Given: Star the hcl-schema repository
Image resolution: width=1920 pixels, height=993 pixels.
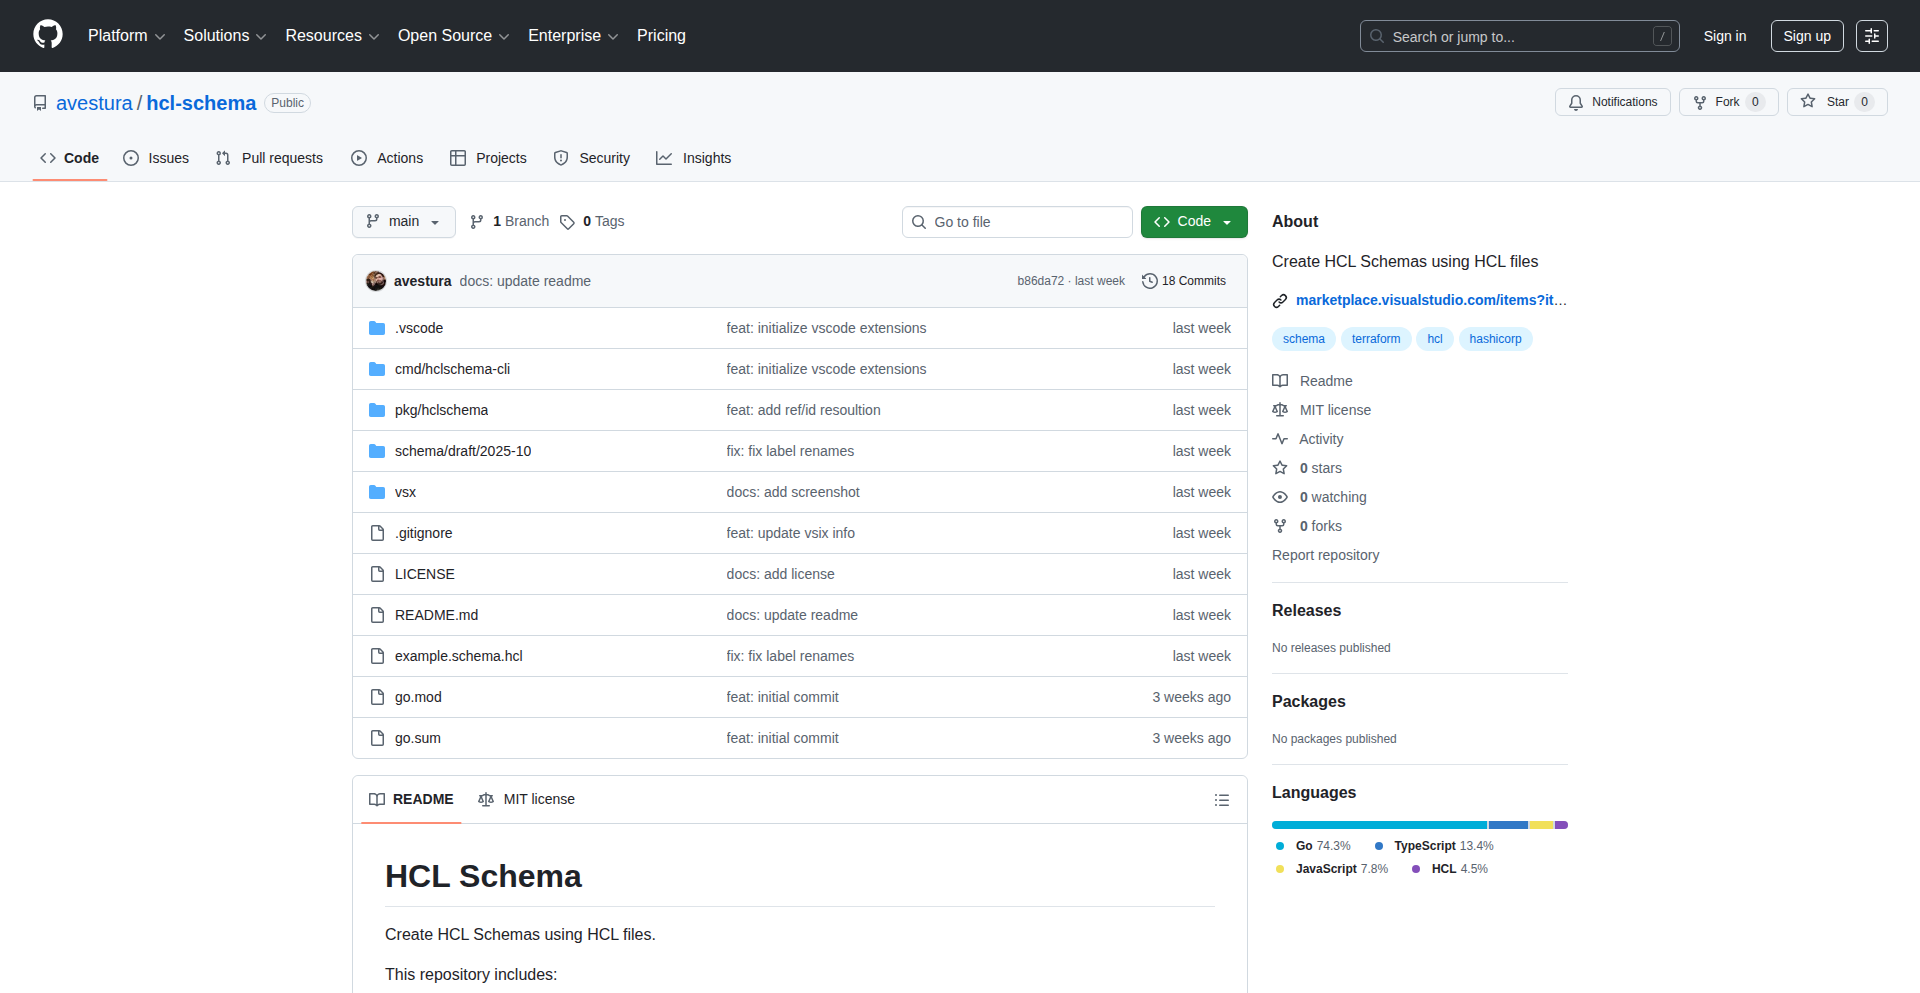Looking at the screenshot, I should click(1837, 101).
